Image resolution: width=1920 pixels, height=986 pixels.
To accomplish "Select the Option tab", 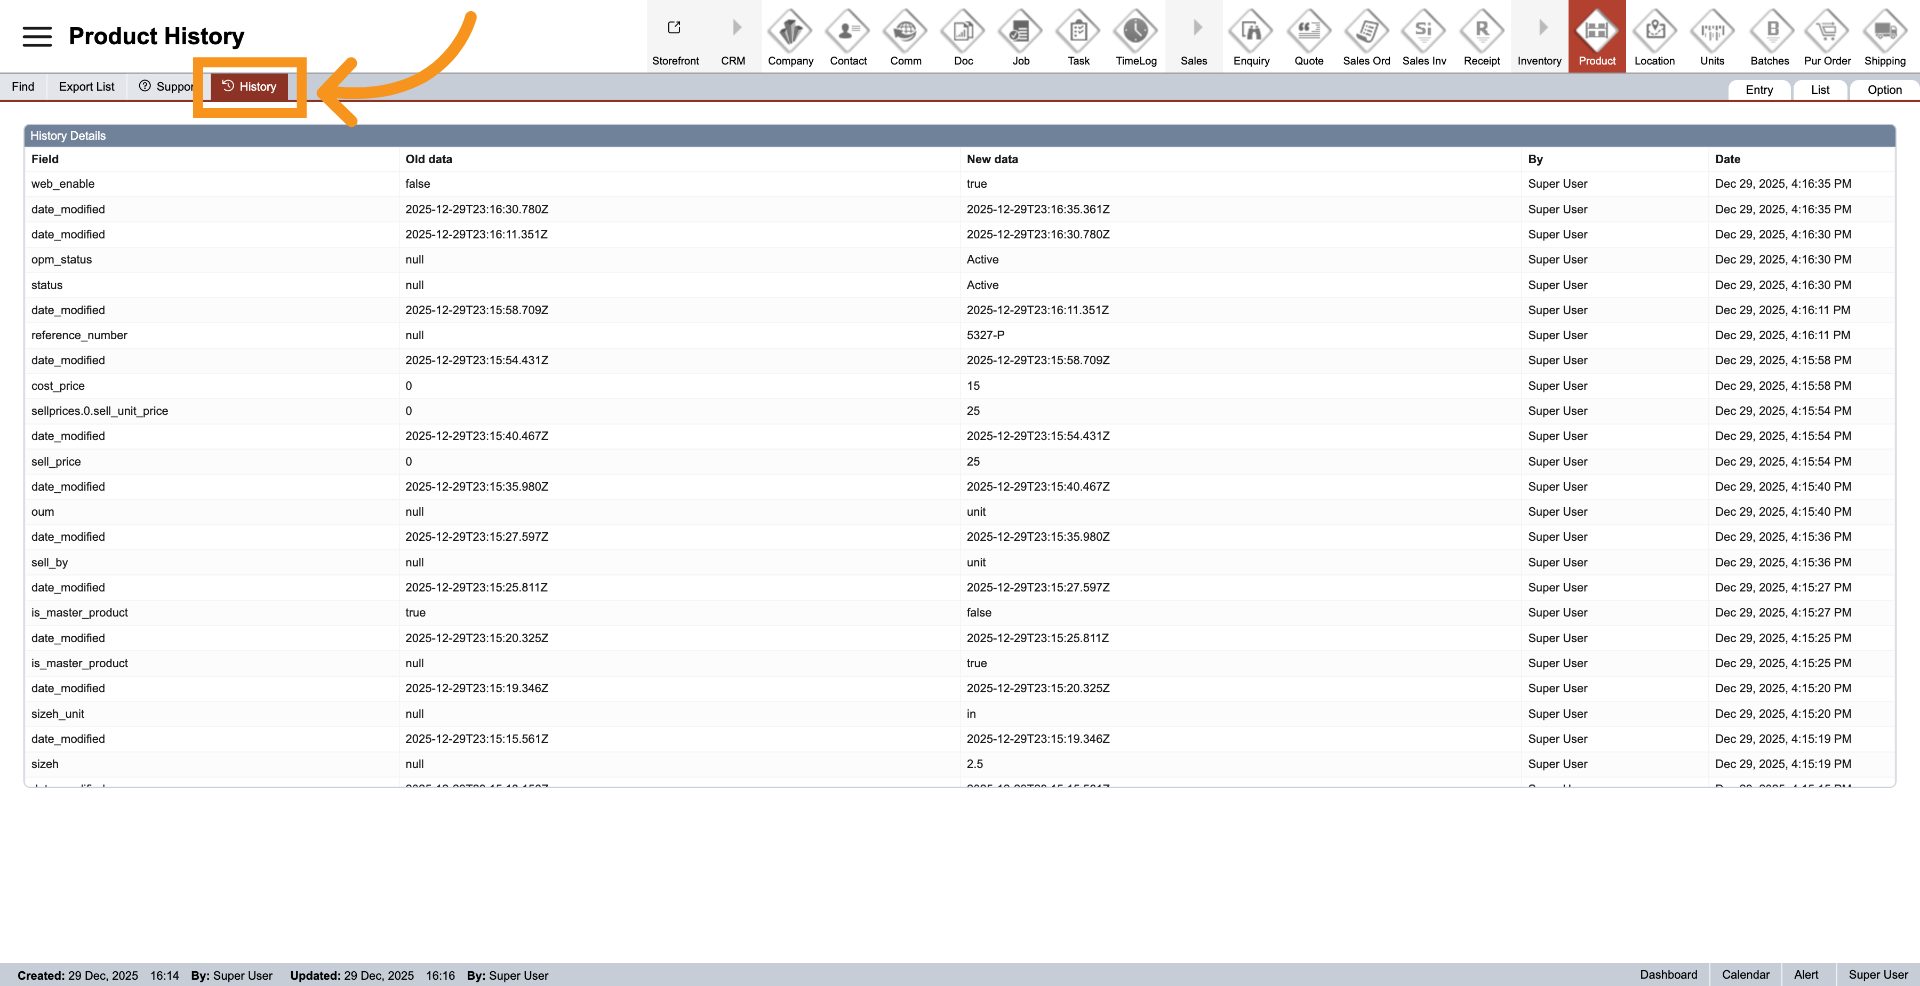I will 1884,90.
